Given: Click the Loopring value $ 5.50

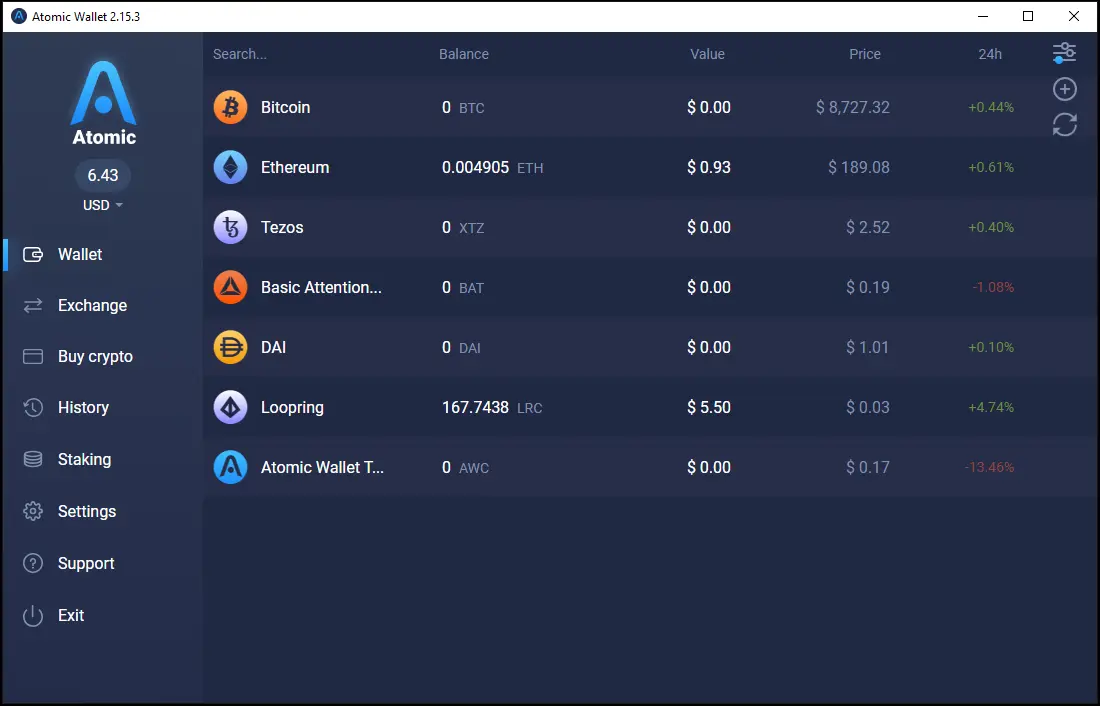Looking at the screenshot, I should 709,407.
